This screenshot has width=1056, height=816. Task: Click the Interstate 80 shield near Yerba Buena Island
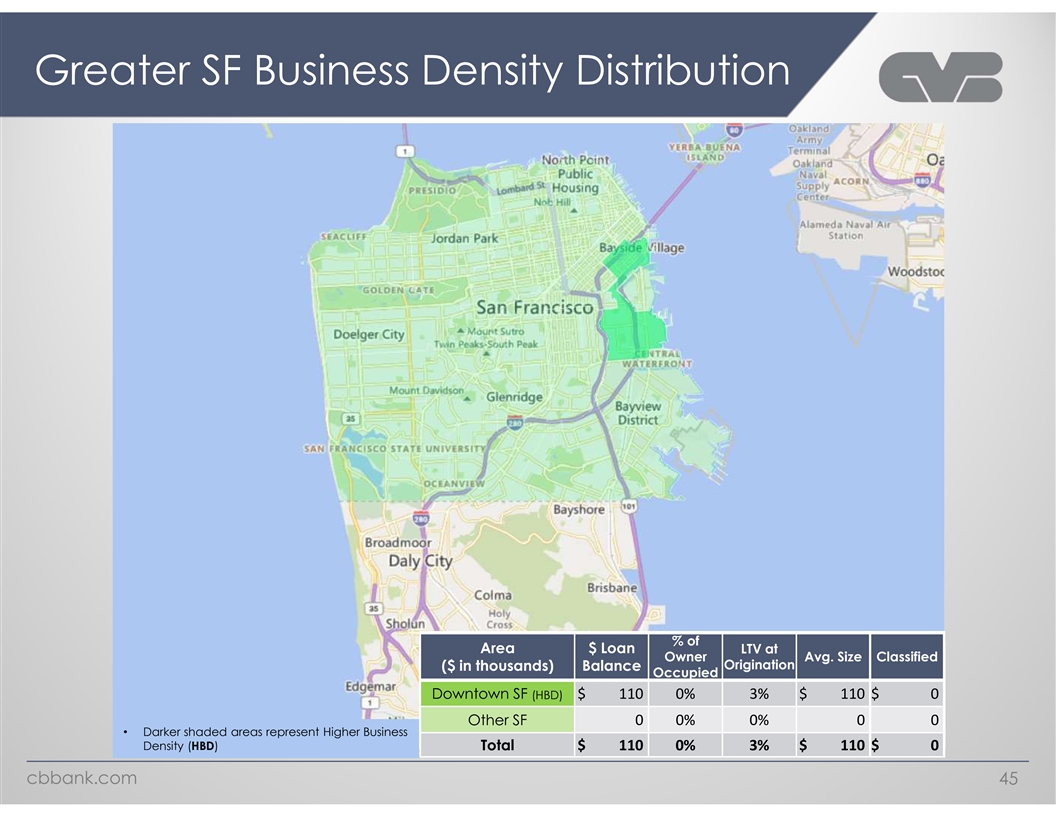(734, 130)
